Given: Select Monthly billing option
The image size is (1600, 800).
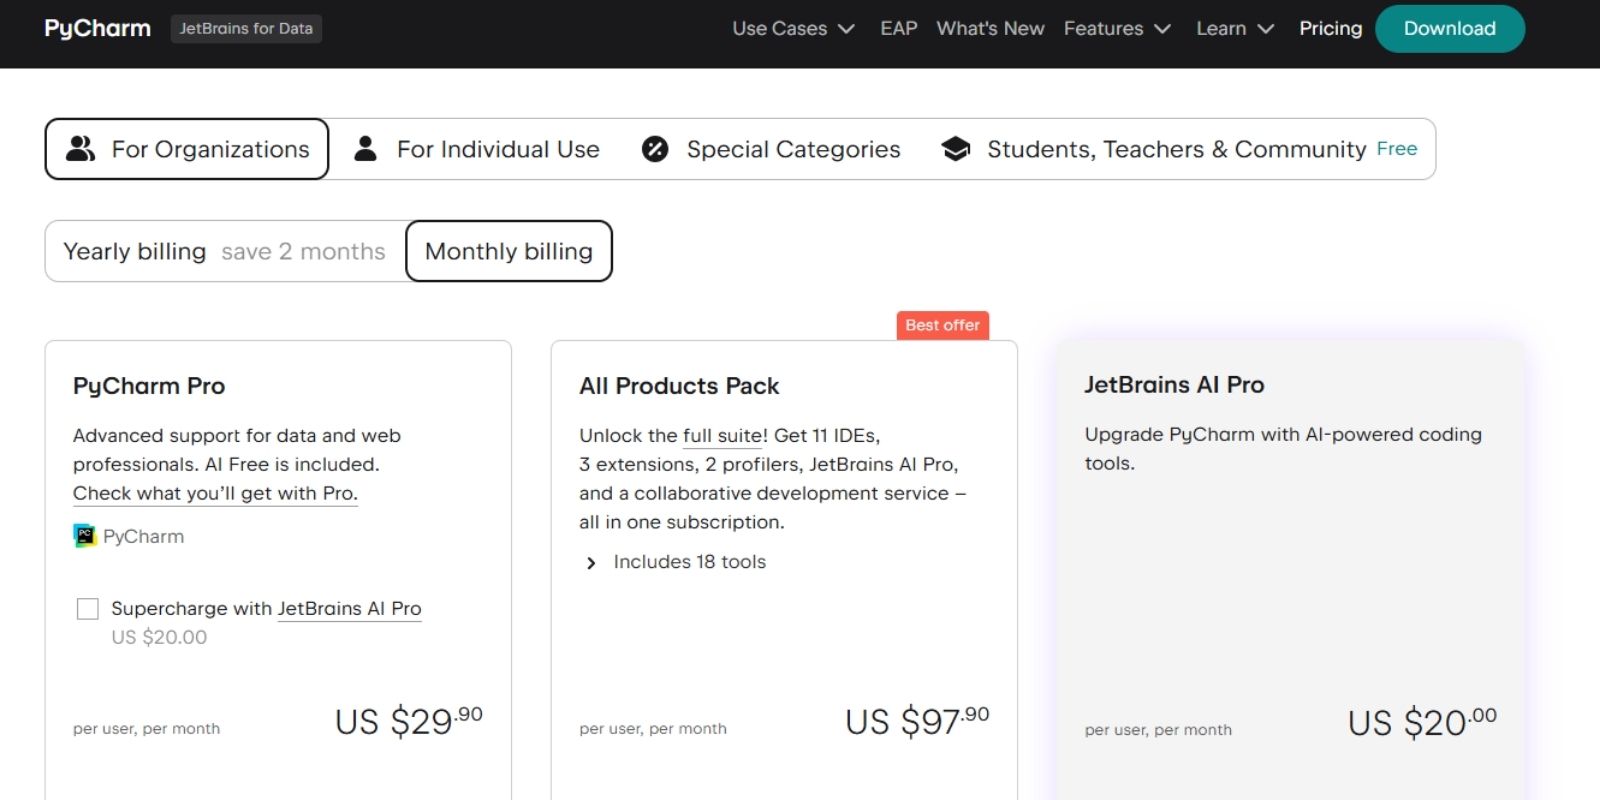Looking at the screenshot, I should click(509, 251).
